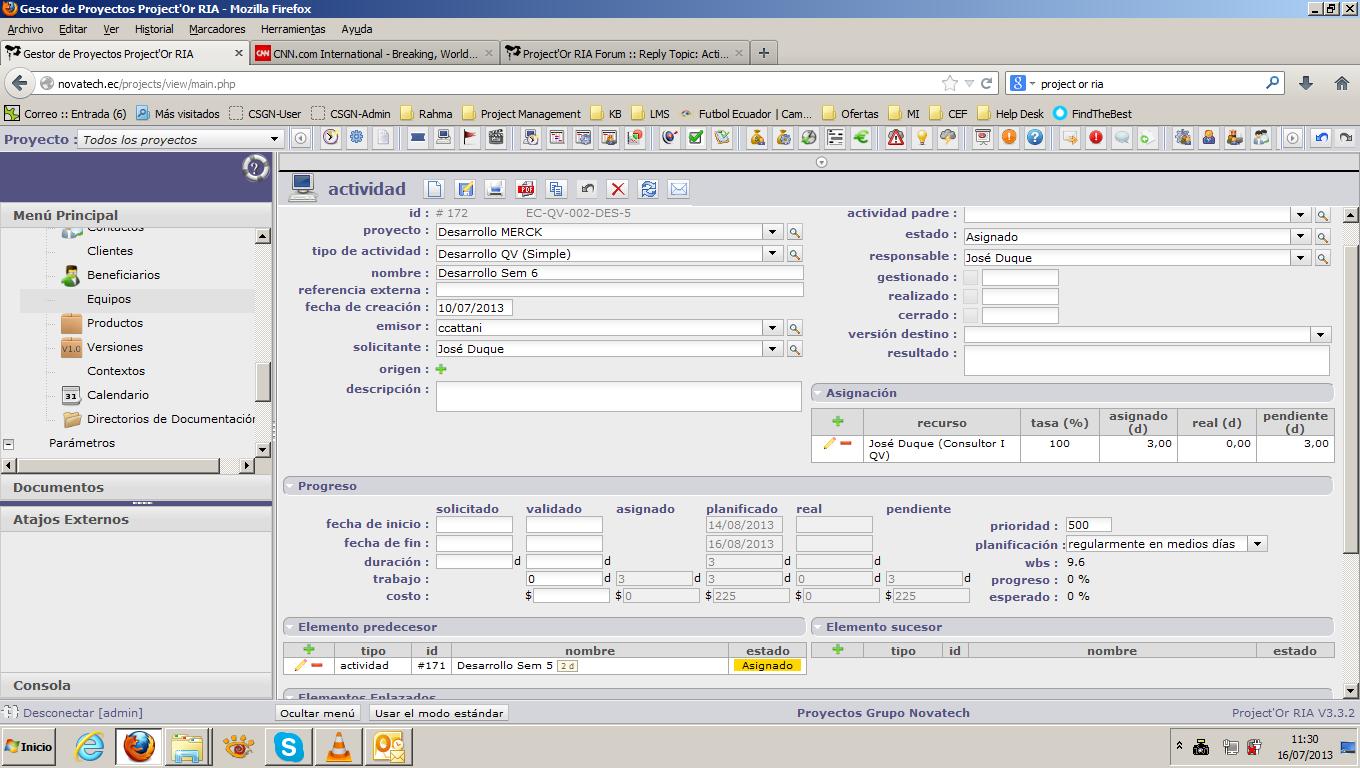Open the tipo de actividad dropdown
This screenshot has height=768, width=1360.
point(772,254)
